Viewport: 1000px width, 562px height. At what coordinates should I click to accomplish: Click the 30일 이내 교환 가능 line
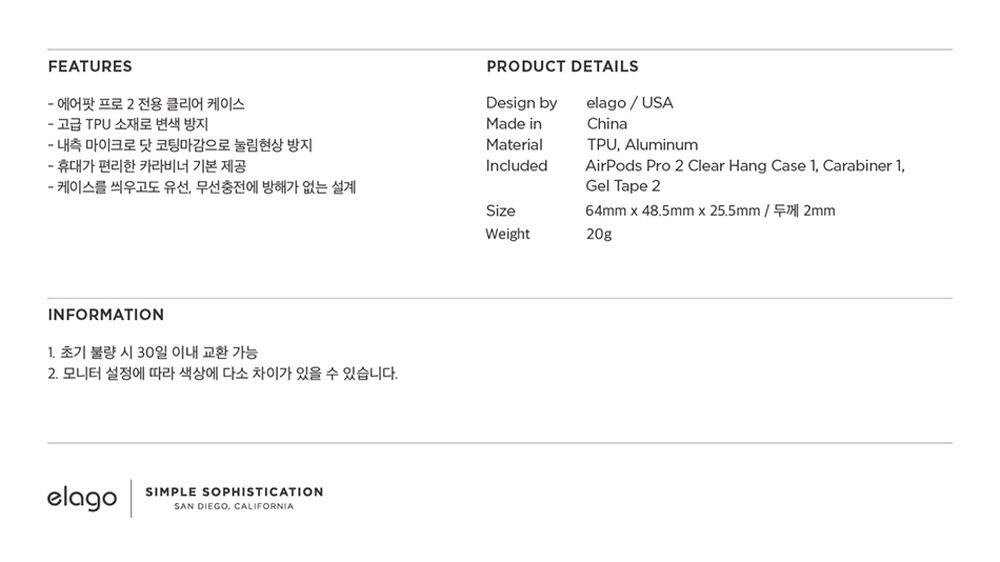(x=152, y=352)
